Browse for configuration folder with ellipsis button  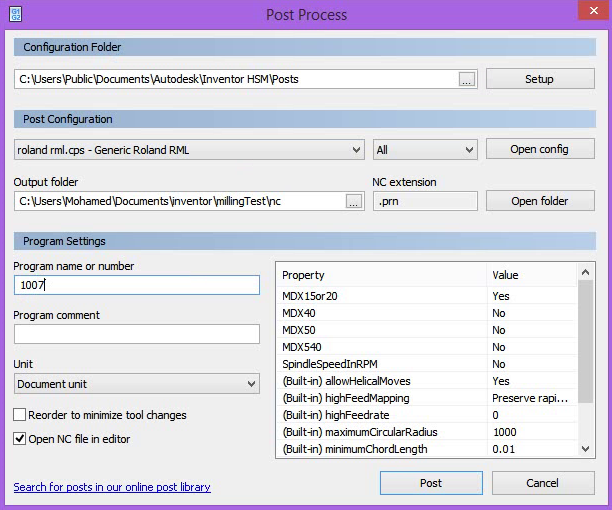pos(466,80)
